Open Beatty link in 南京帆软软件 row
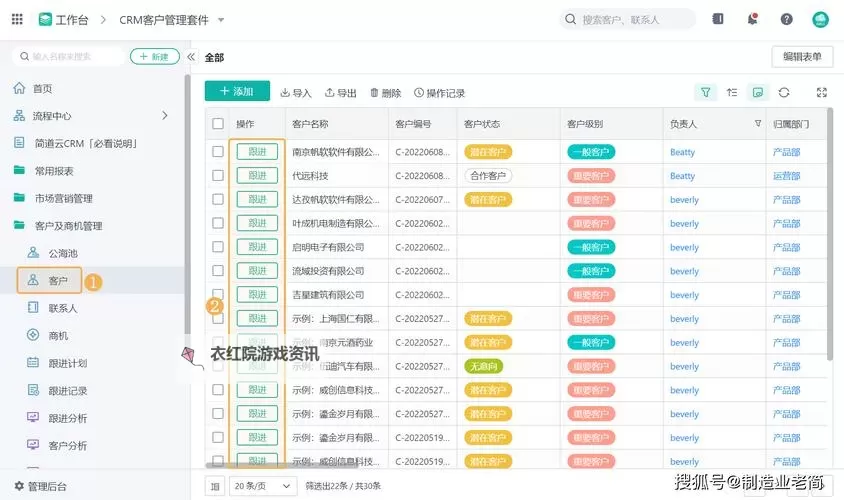 (x=683, y=152)
